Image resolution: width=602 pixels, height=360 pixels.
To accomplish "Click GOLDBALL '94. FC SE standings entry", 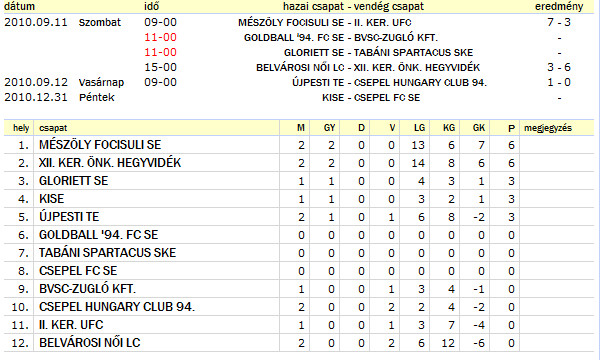I will tap(98, 235).
